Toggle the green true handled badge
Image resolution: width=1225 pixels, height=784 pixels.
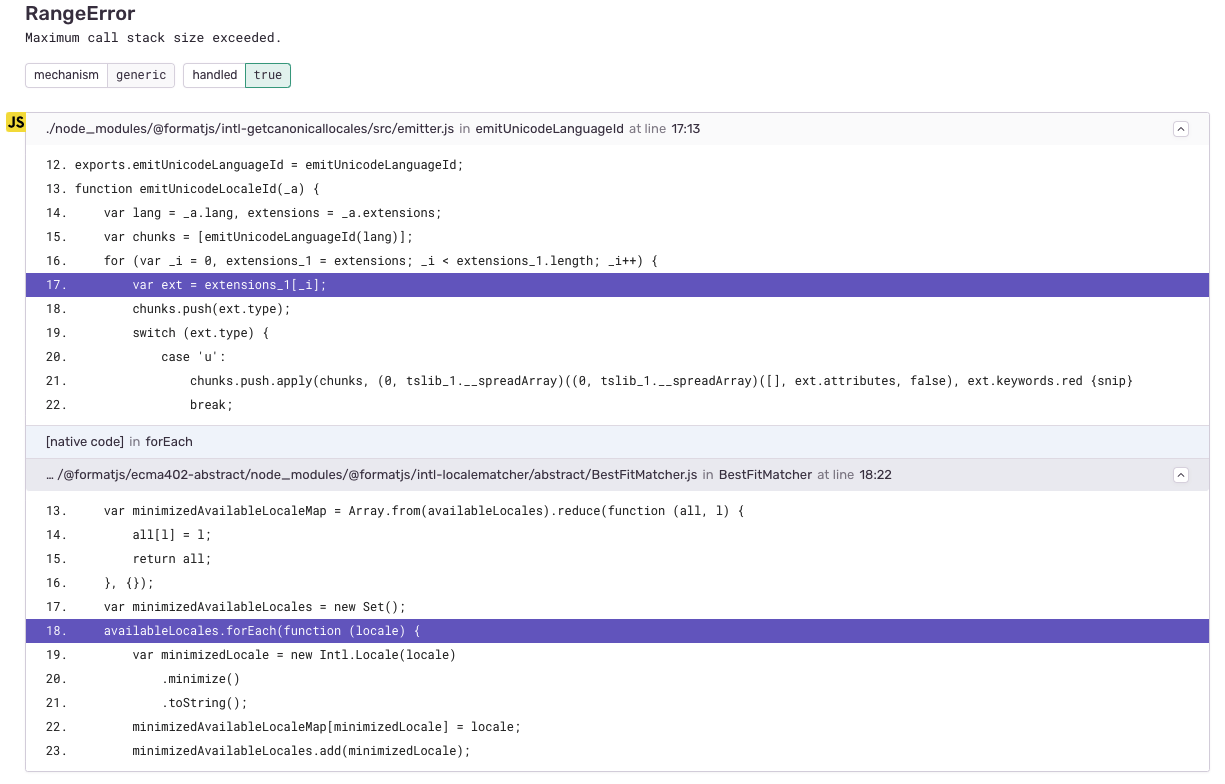tap(267, 75)
